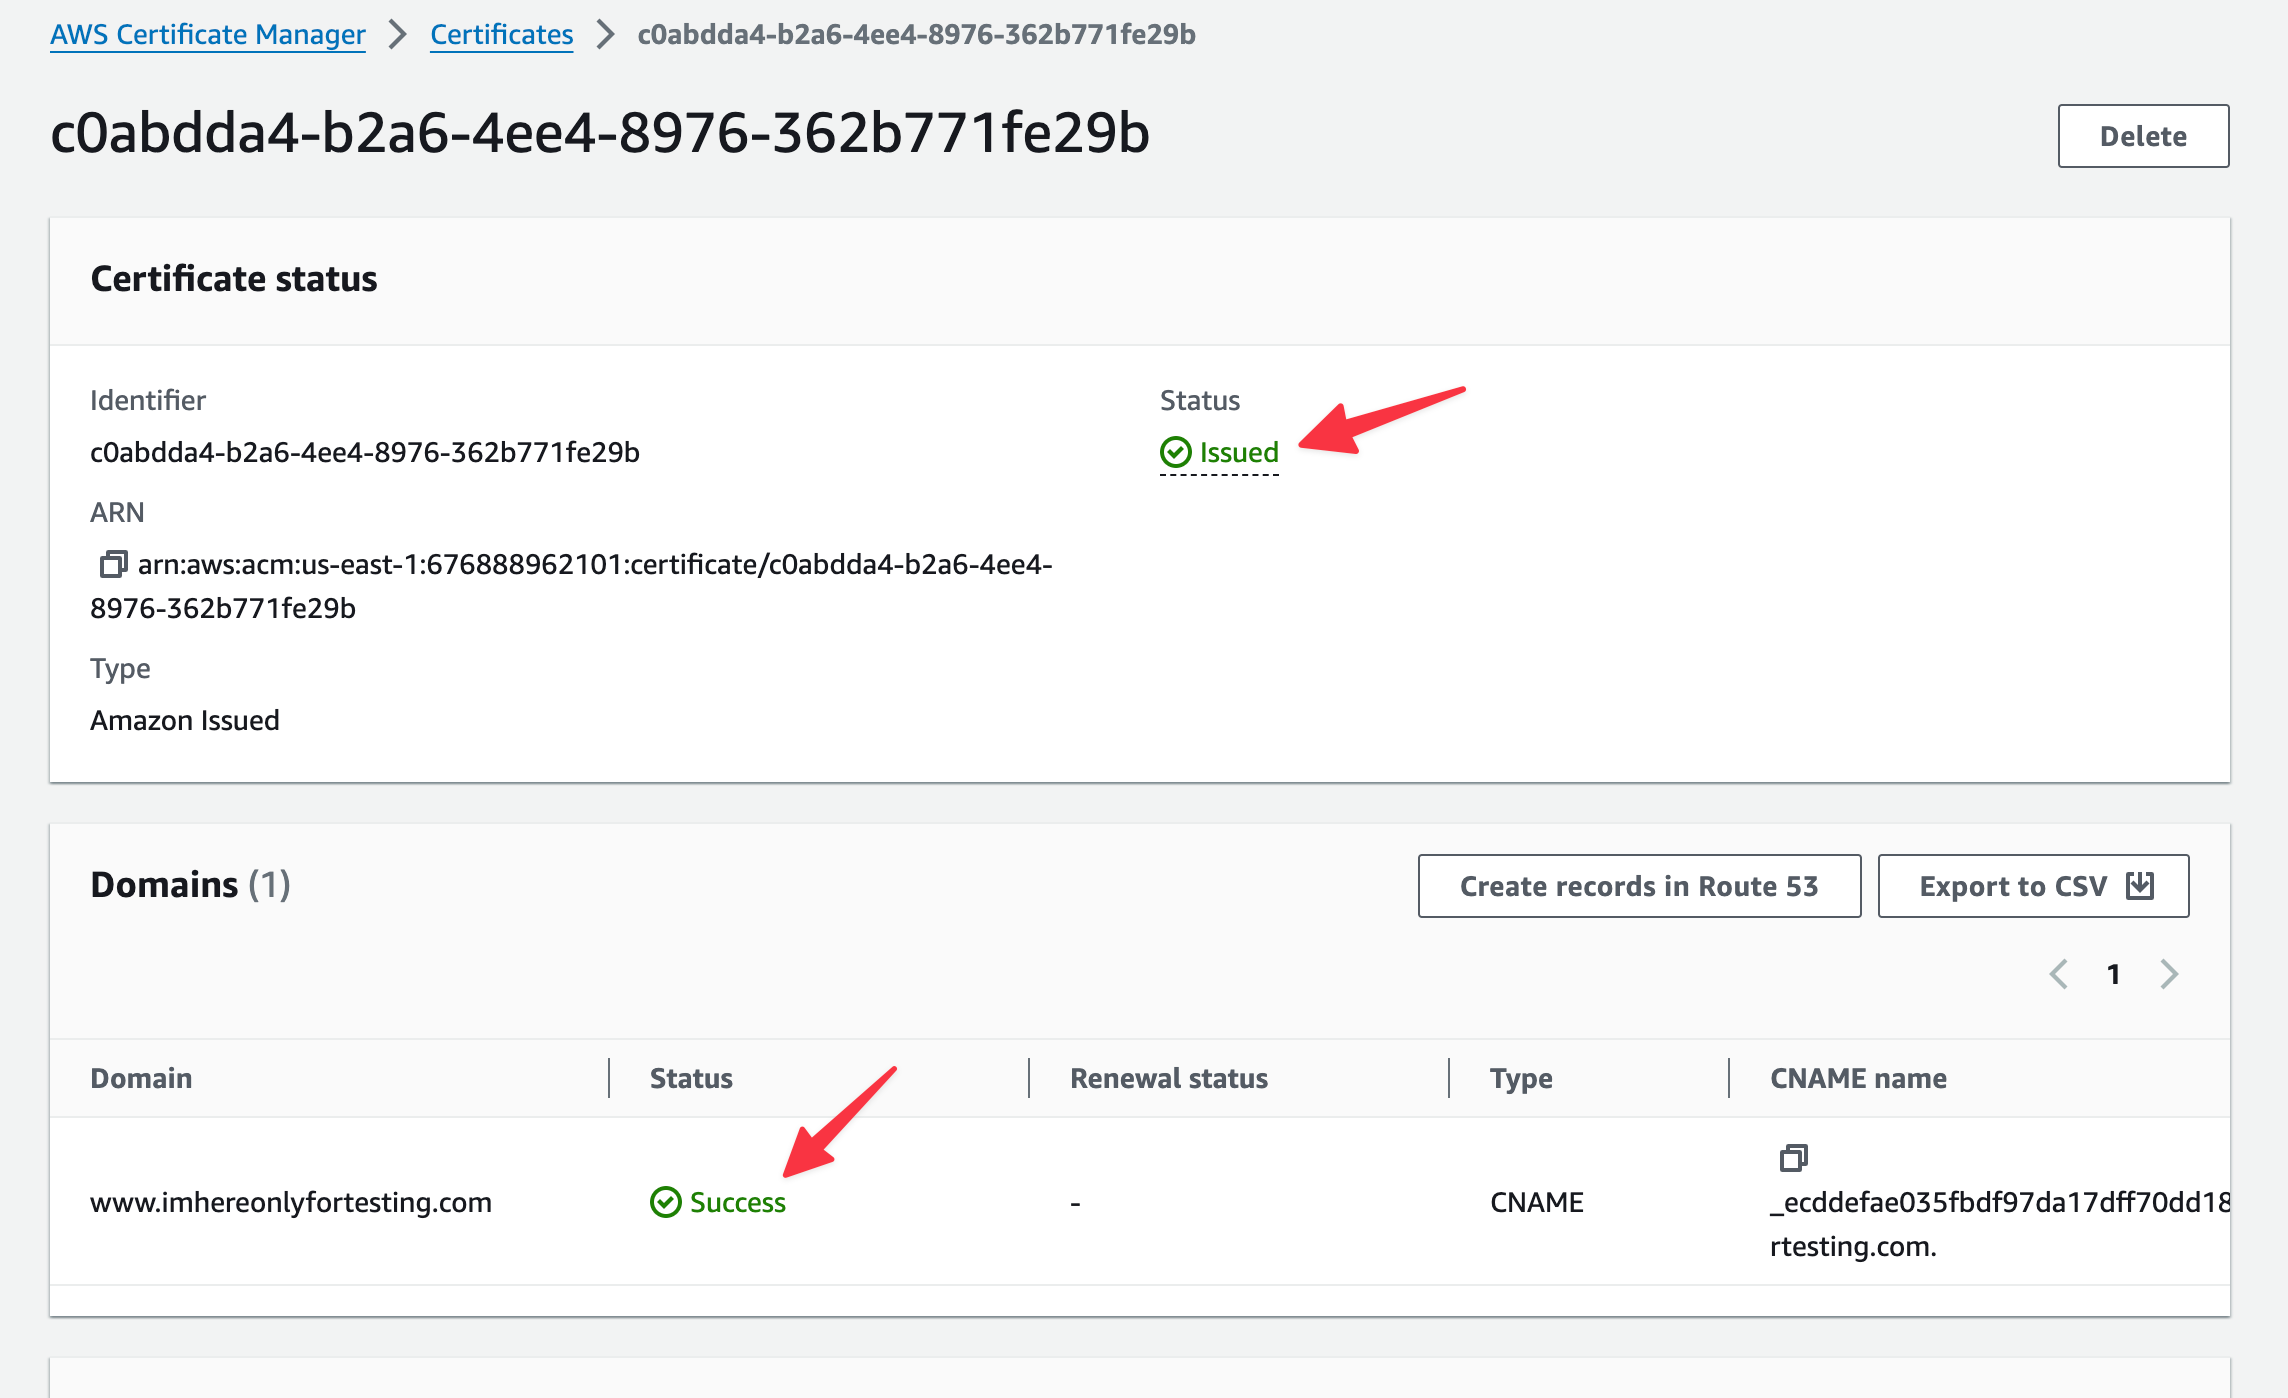Click the download icon in Export to CSV
The height and width of the screenshot is (1398, 2288).
2141,886
